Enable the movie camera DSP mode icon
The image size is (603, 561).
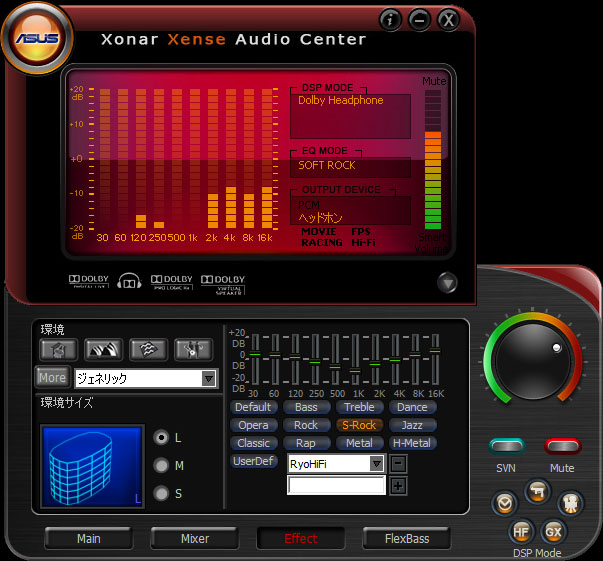point(571,503)
